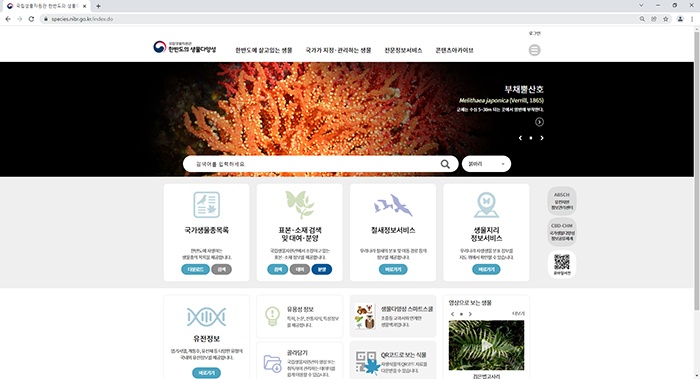Image resolution: width=700 pixels, height=379 pixels.
Task: Click the 국가생물종목록 document icon
Action: (206, 204)
